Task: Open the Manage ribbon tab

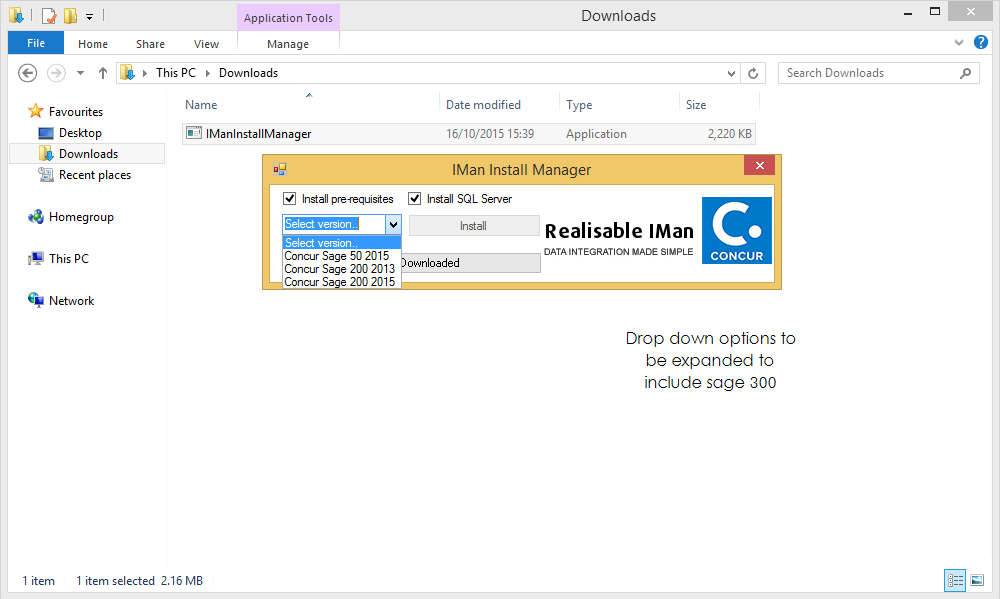Action: pyautogui.click(x=288, y=44)
